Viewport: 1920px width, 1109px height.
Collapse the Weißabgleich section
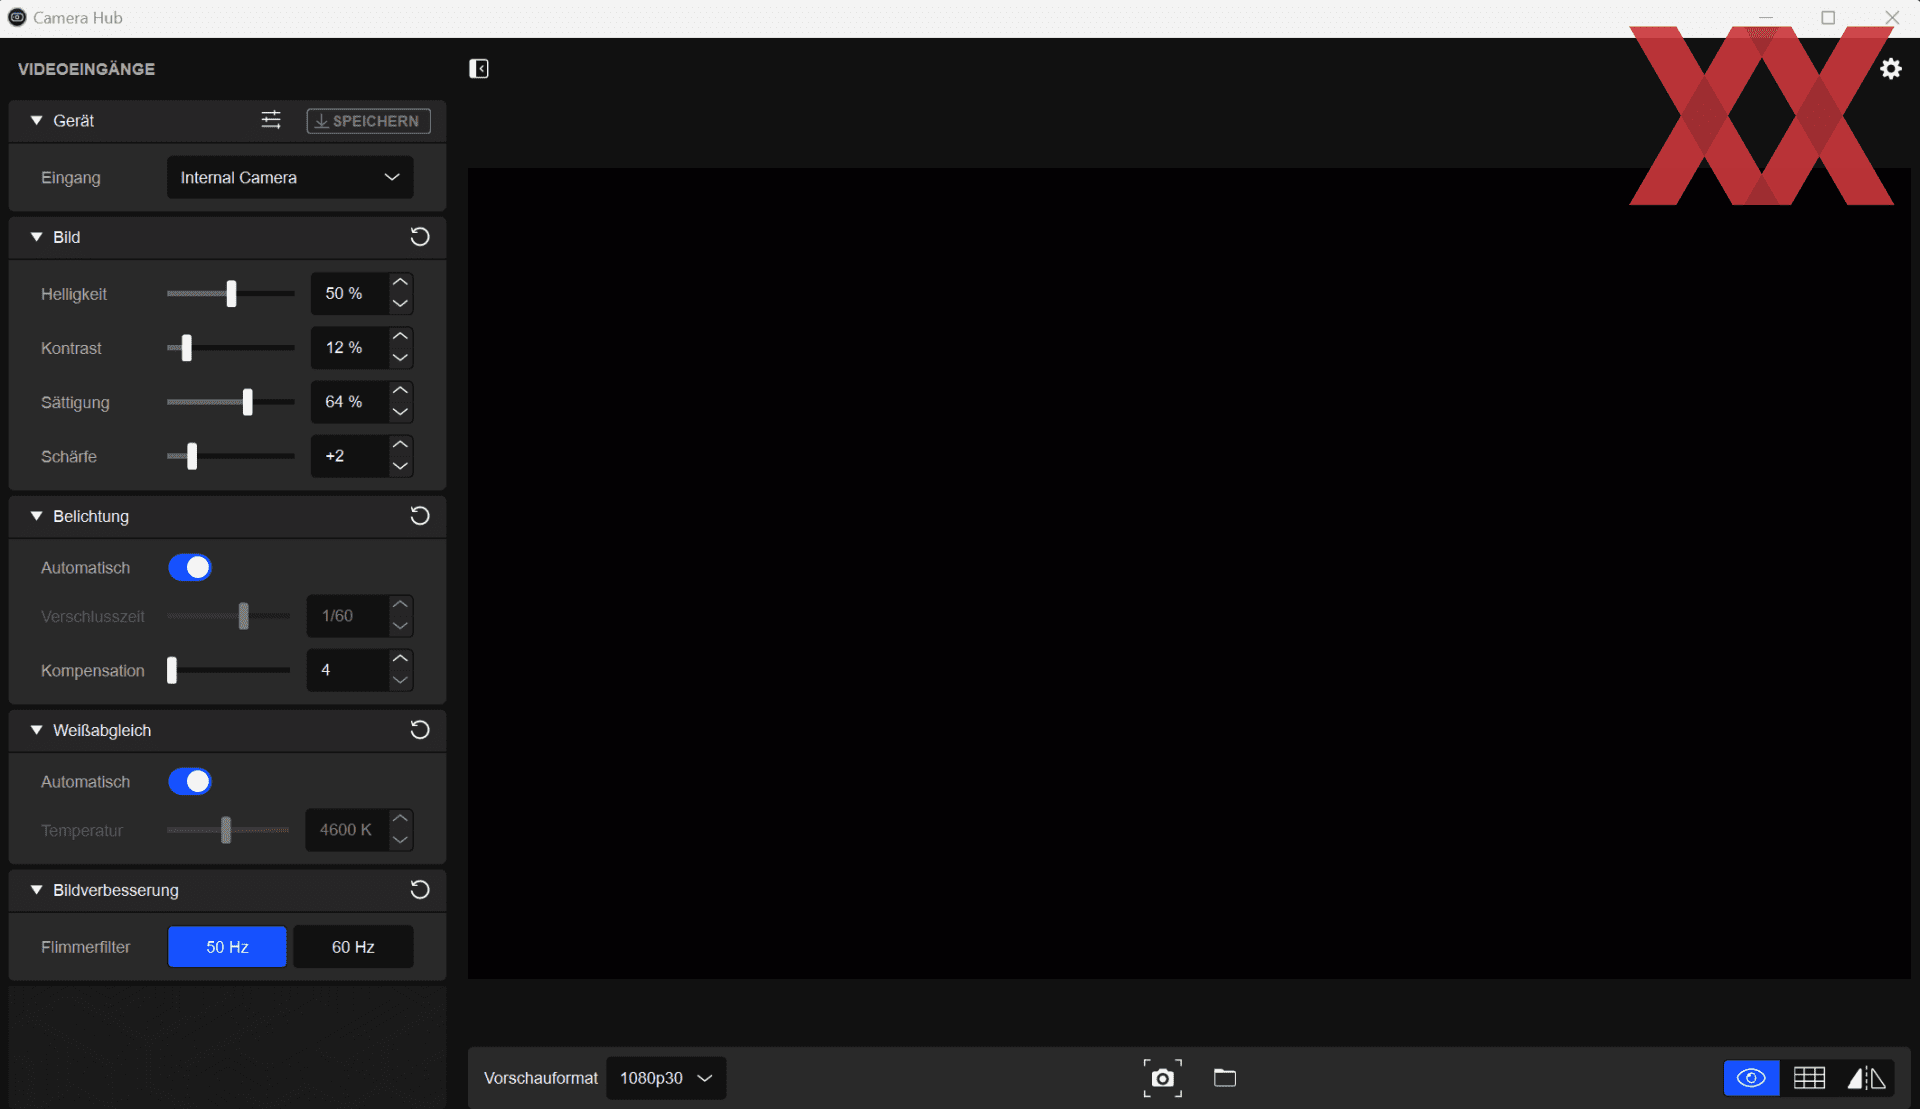coord(37,730)
